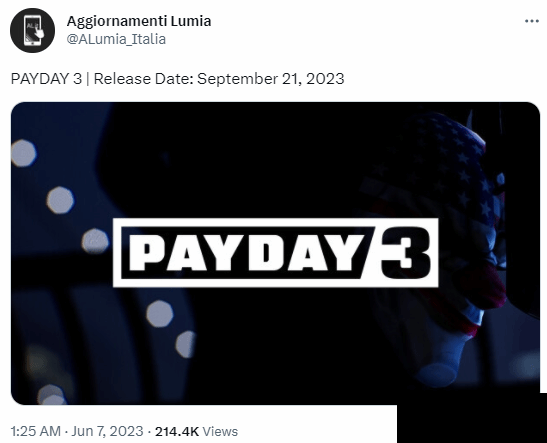The height and width of the screenshot is (443, 547).
Task: View the 214.4K Views count details
Action: click(x=196, y=431)
